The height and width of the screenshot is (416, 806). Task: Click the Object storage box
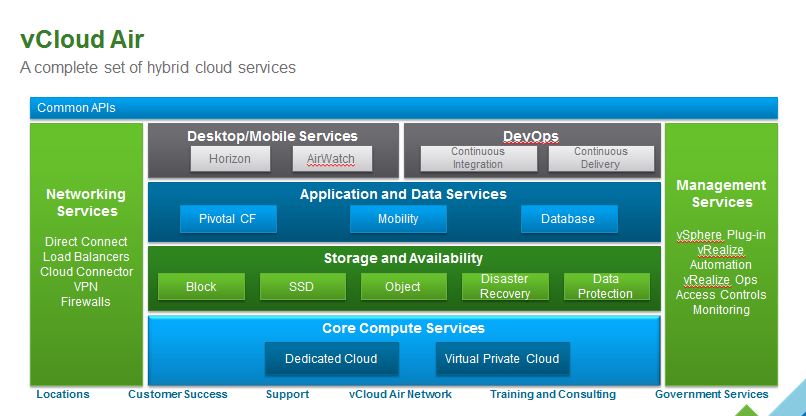(x=403, y=287)
